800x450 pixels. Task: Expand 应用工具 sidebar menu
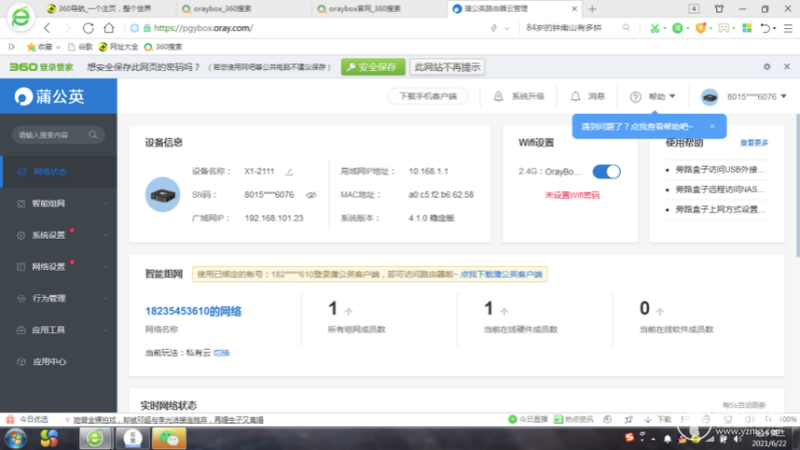point(58,330)
